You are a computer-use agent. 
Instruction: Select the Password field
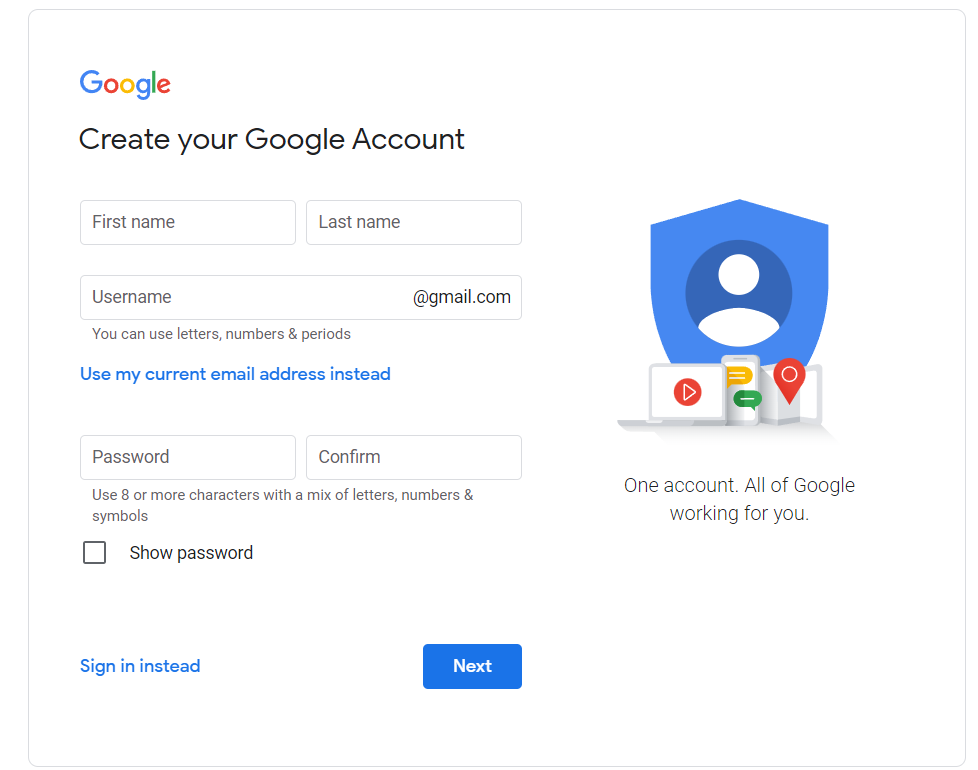point(187,457)
